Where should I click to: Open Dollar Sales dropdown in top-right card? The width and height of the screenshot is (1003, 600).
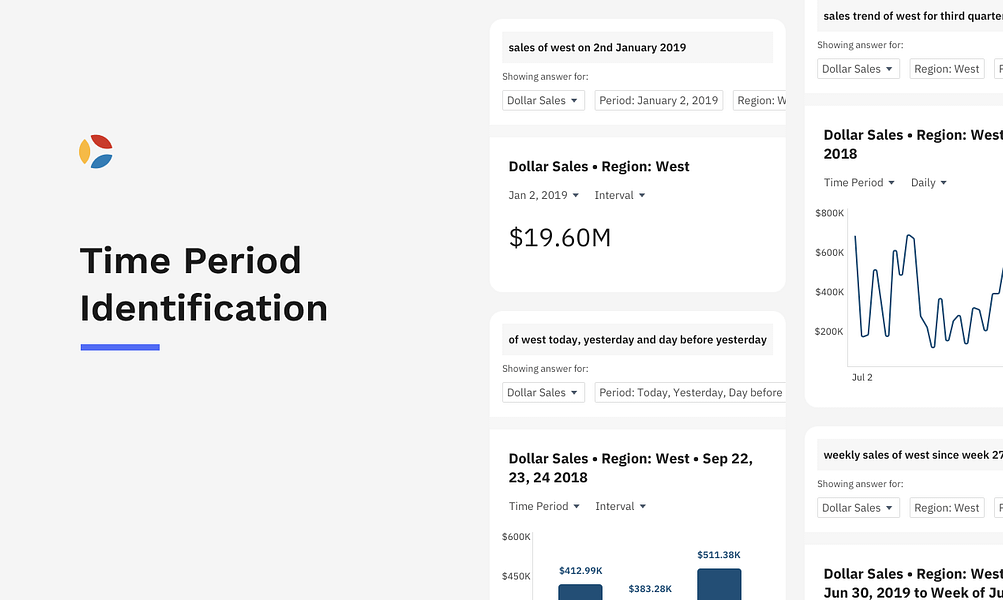coord(858,69)
